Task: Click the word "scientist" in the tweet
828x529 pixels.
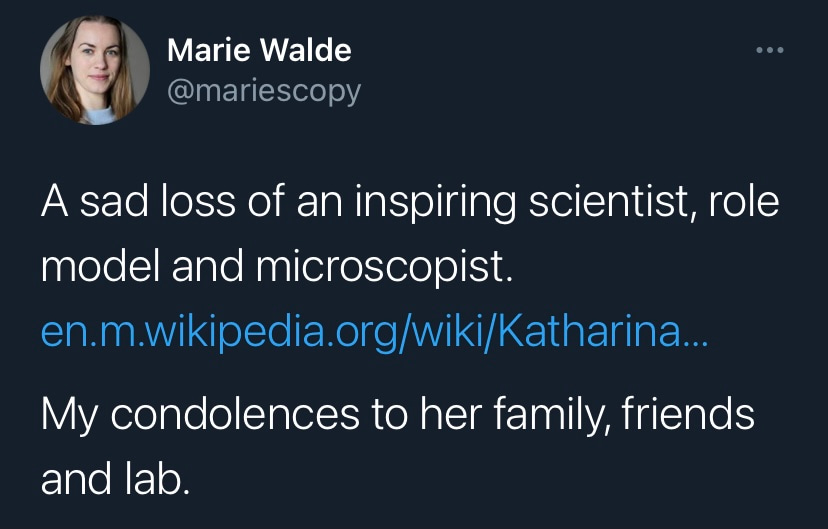Action: (595, 205)
